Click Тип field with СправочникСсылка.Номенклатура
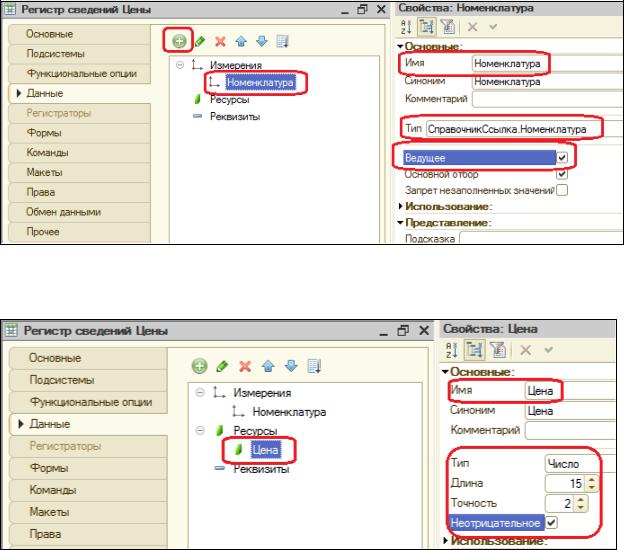Image resolution: width=624 pixels, height=550 pixels. pos(524,129)
